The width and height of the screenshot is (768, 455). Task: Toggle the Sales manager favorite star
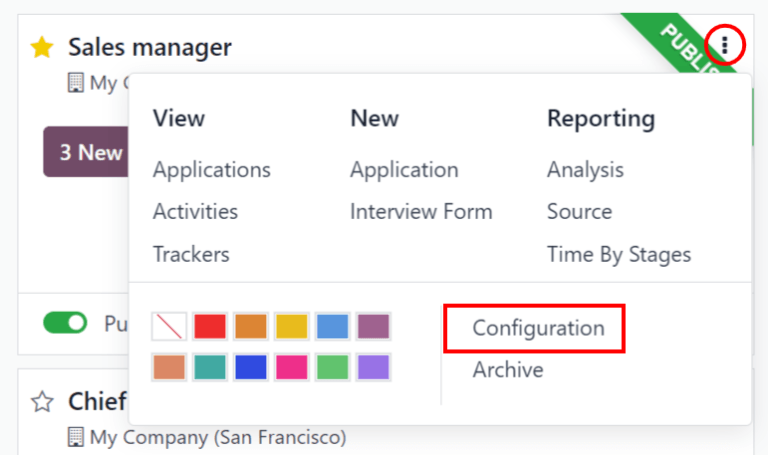(41, 48)
